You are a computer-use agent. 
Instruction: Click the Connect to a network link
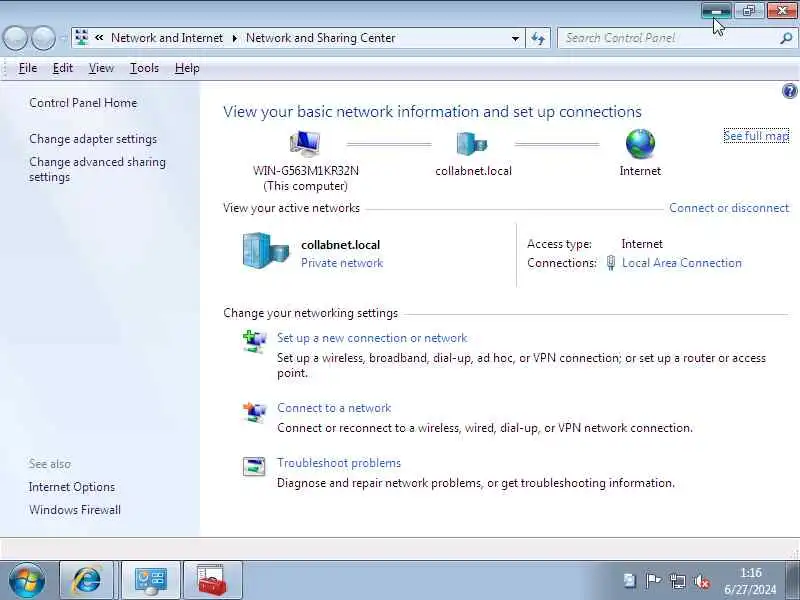click(x=334, y=408)
